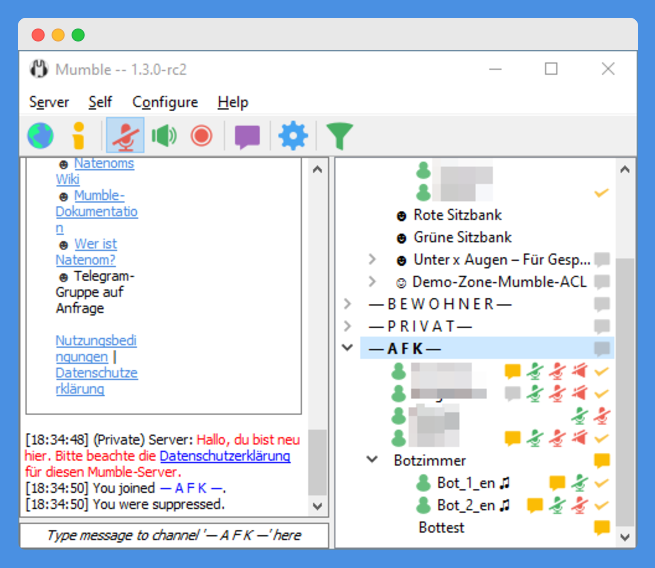Click the message input for channel AFK
The image size is (655, 568).
pos(174,535)
